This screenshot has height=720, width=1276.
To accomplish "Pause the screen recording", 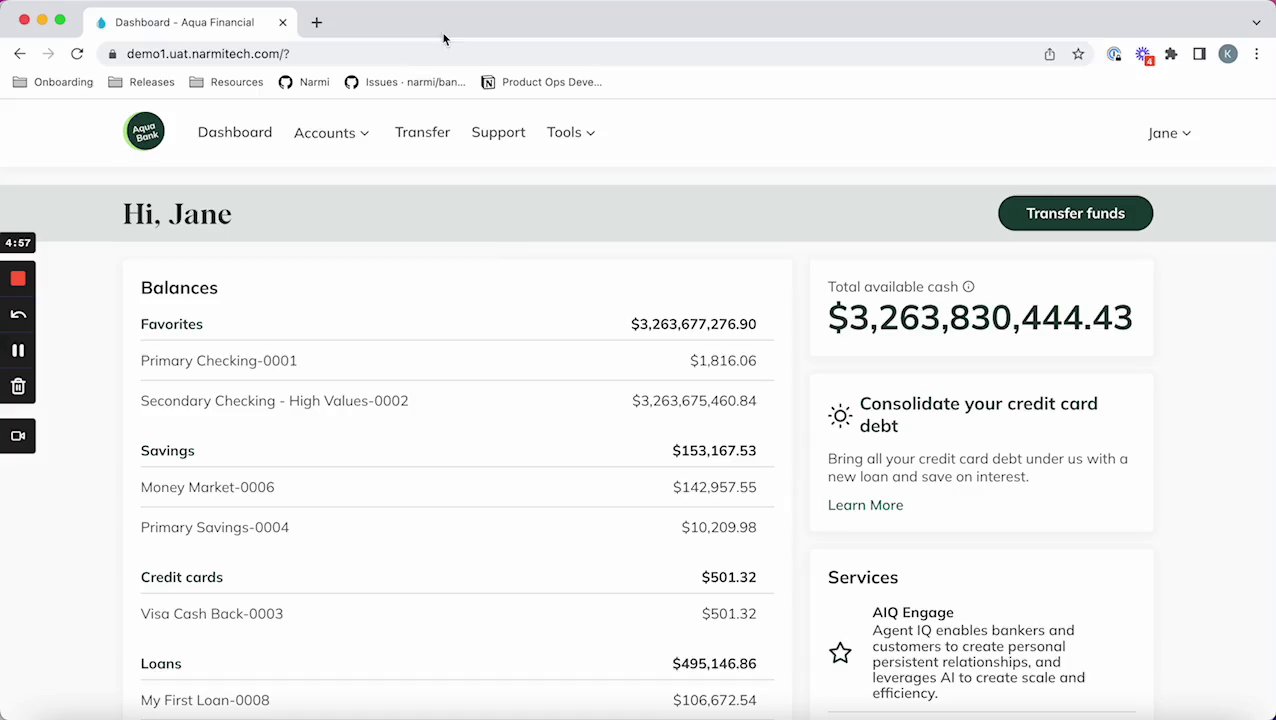I will (x=18, y=351).
